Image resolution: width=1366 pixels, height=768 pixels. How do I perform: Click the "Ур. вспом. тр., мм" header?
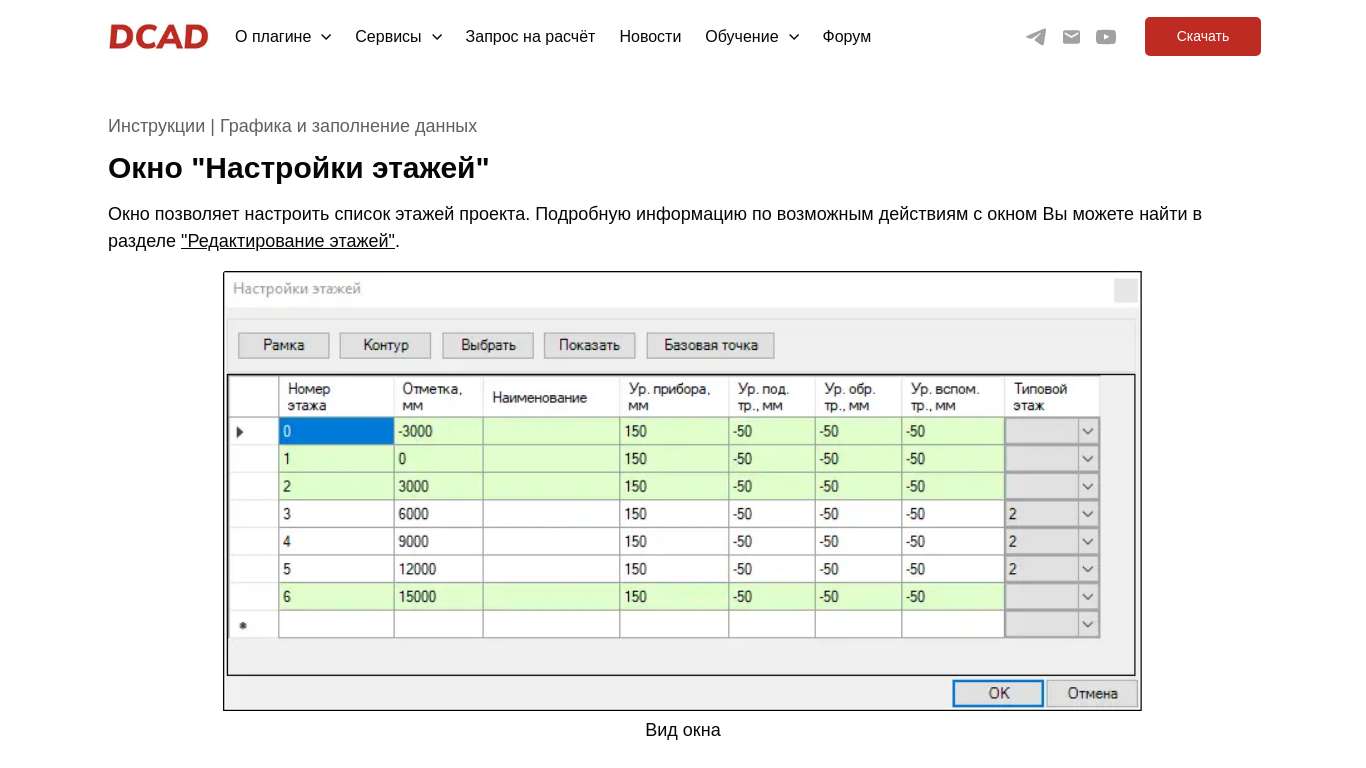pos(953,397)
